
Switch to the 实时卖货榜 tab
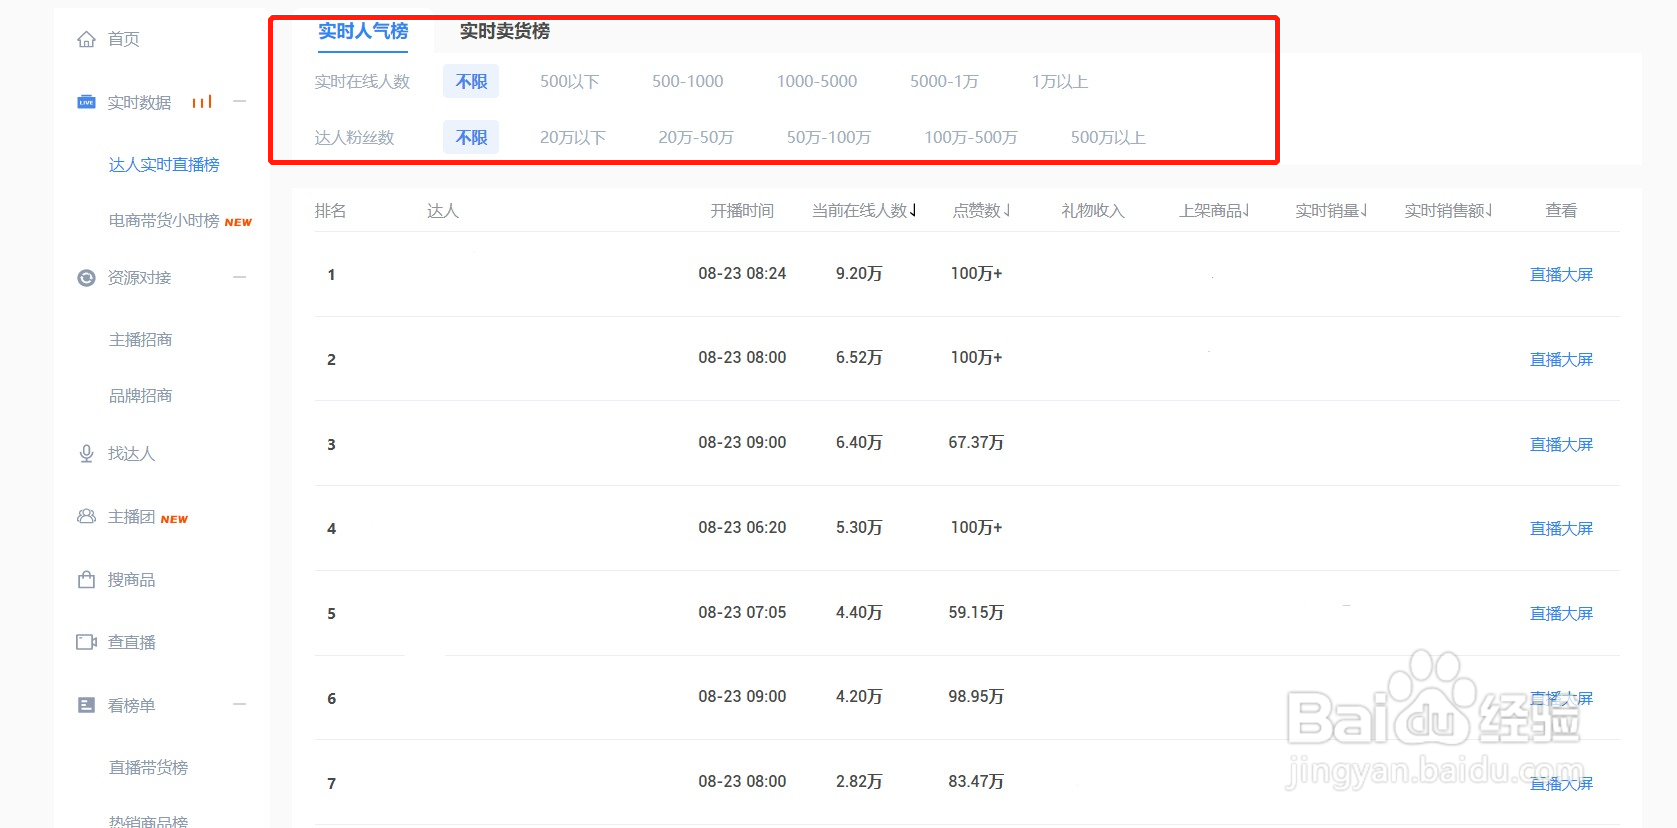pyautogui.click(x=504, y=31)
